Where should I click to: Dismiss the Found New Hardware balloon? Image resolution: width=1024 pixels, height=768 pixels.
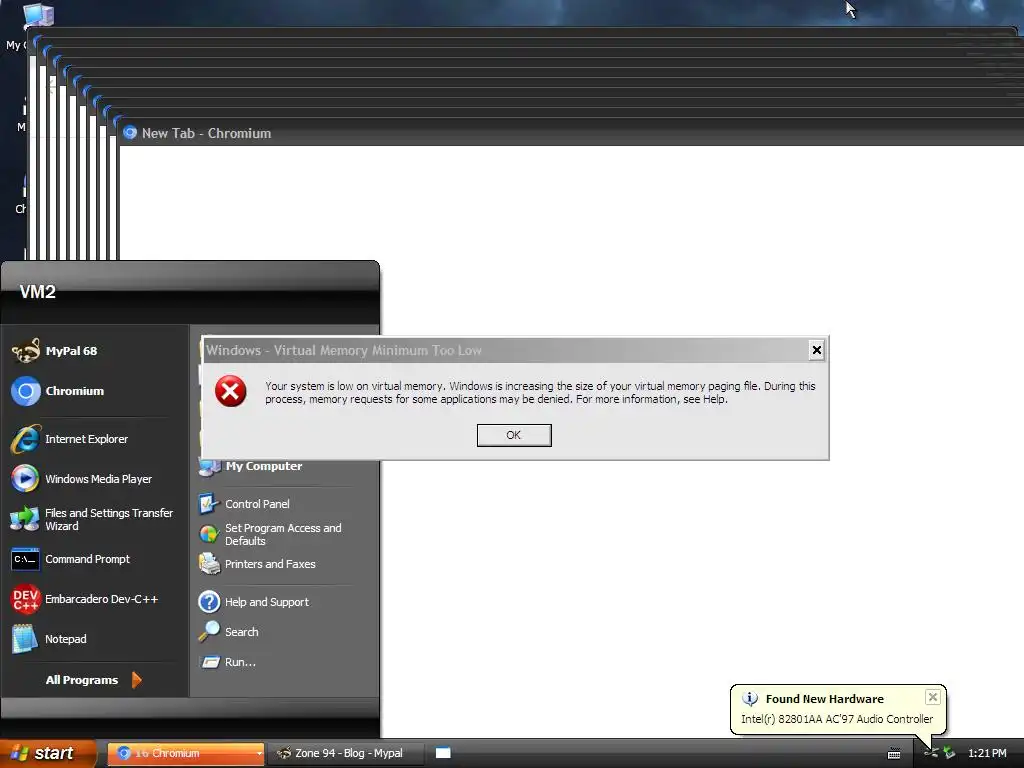pos(933,697)
